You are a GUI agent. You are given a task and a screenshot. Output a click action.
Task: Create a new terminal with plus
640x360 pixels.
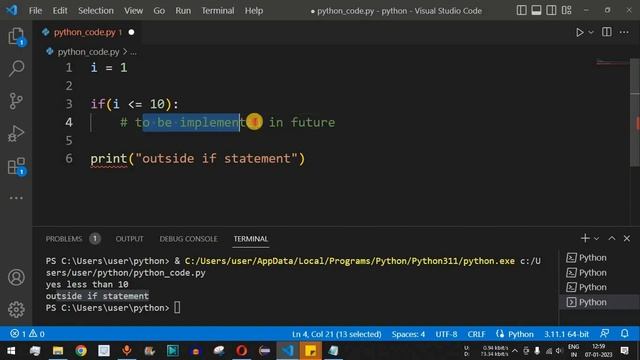coord(585,238)
